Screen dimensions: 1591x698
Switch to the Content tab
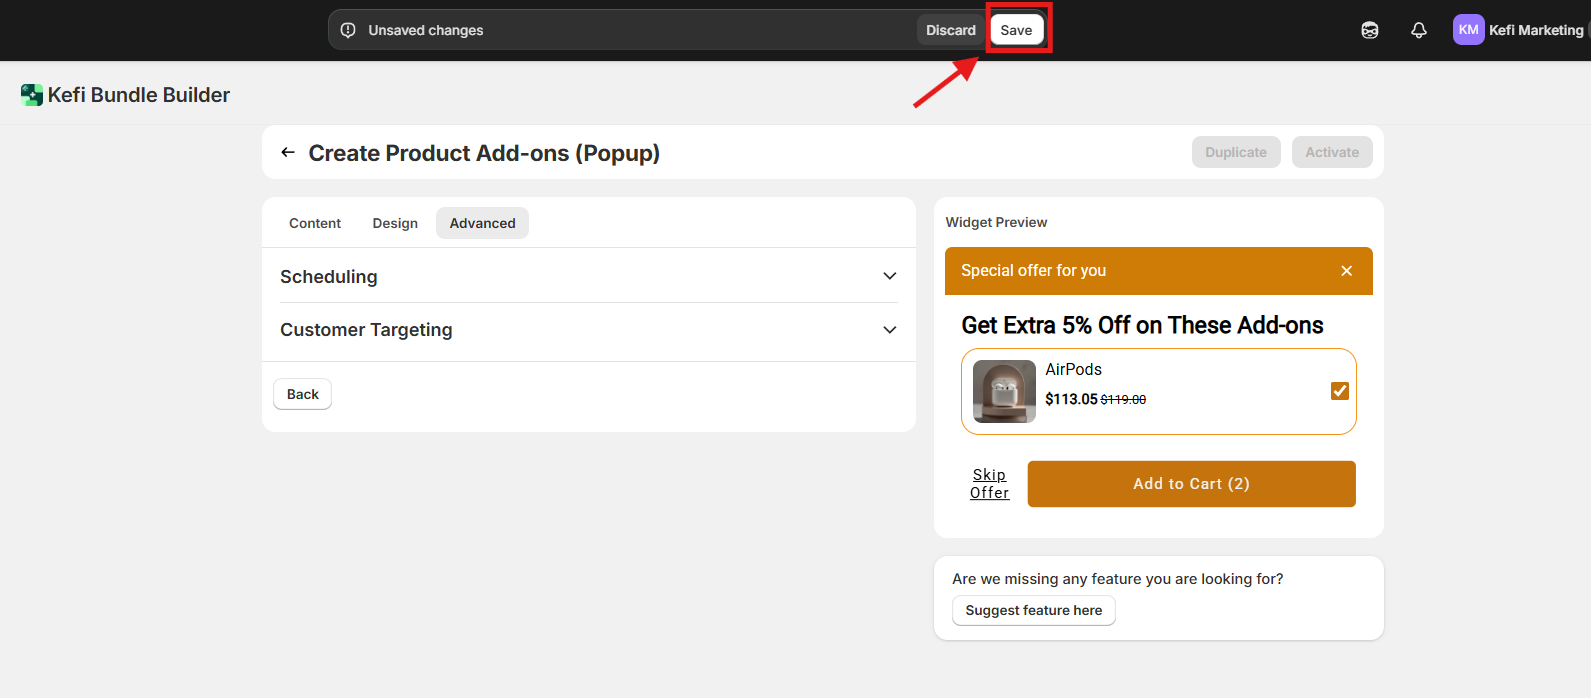click(315, 223)
